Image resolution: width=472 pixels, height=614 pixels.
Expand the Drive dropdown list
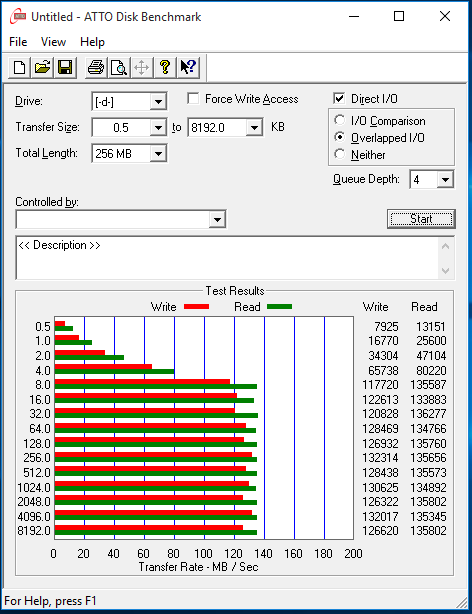(158, 102)
